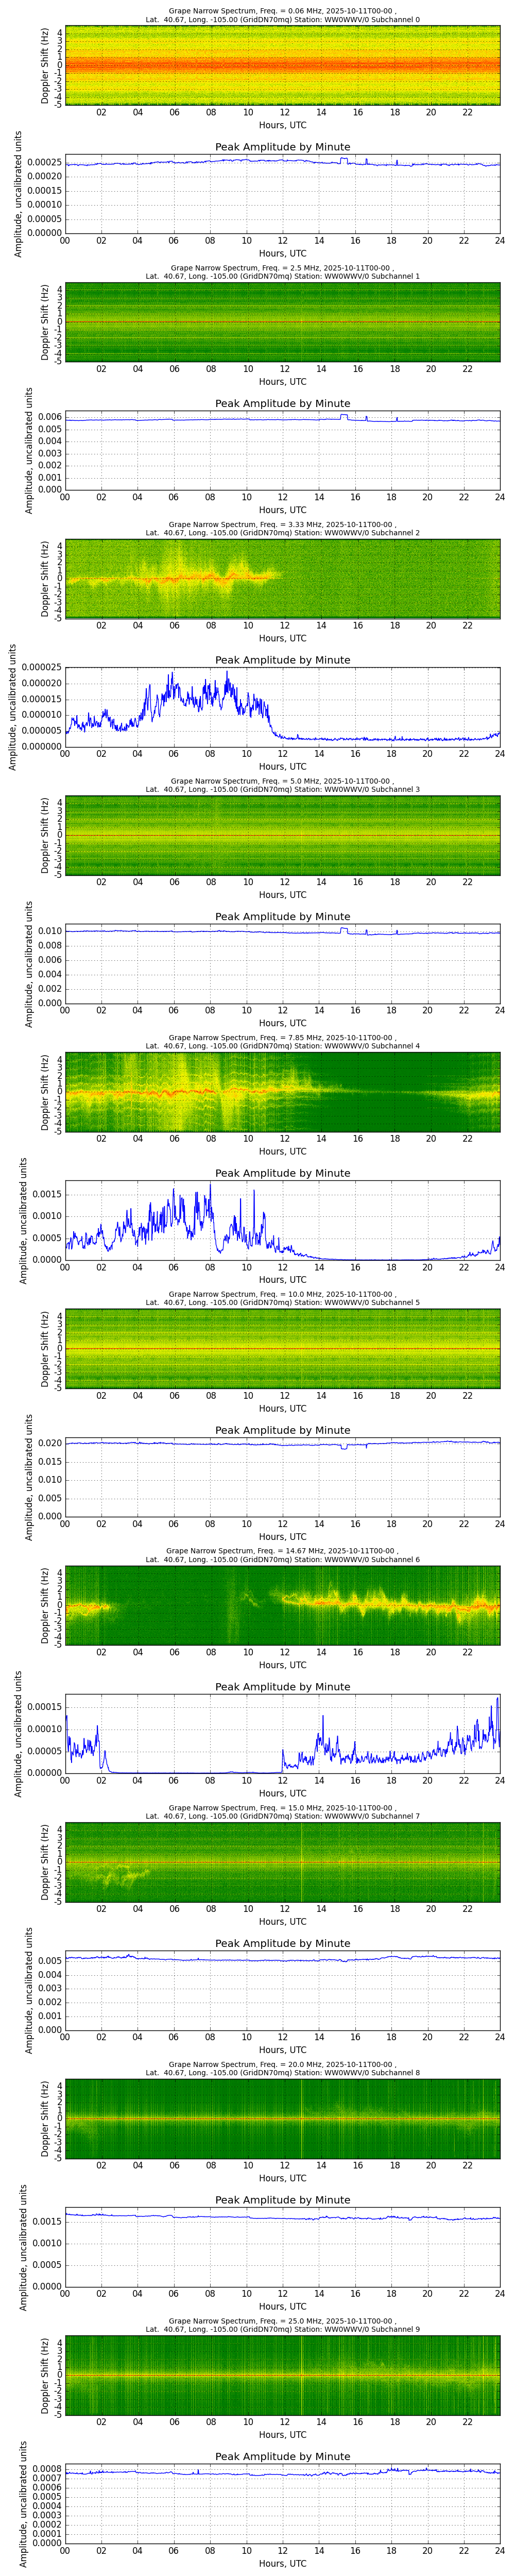Click the 2.5 MHz Doppler spectrogram plot

282,322
